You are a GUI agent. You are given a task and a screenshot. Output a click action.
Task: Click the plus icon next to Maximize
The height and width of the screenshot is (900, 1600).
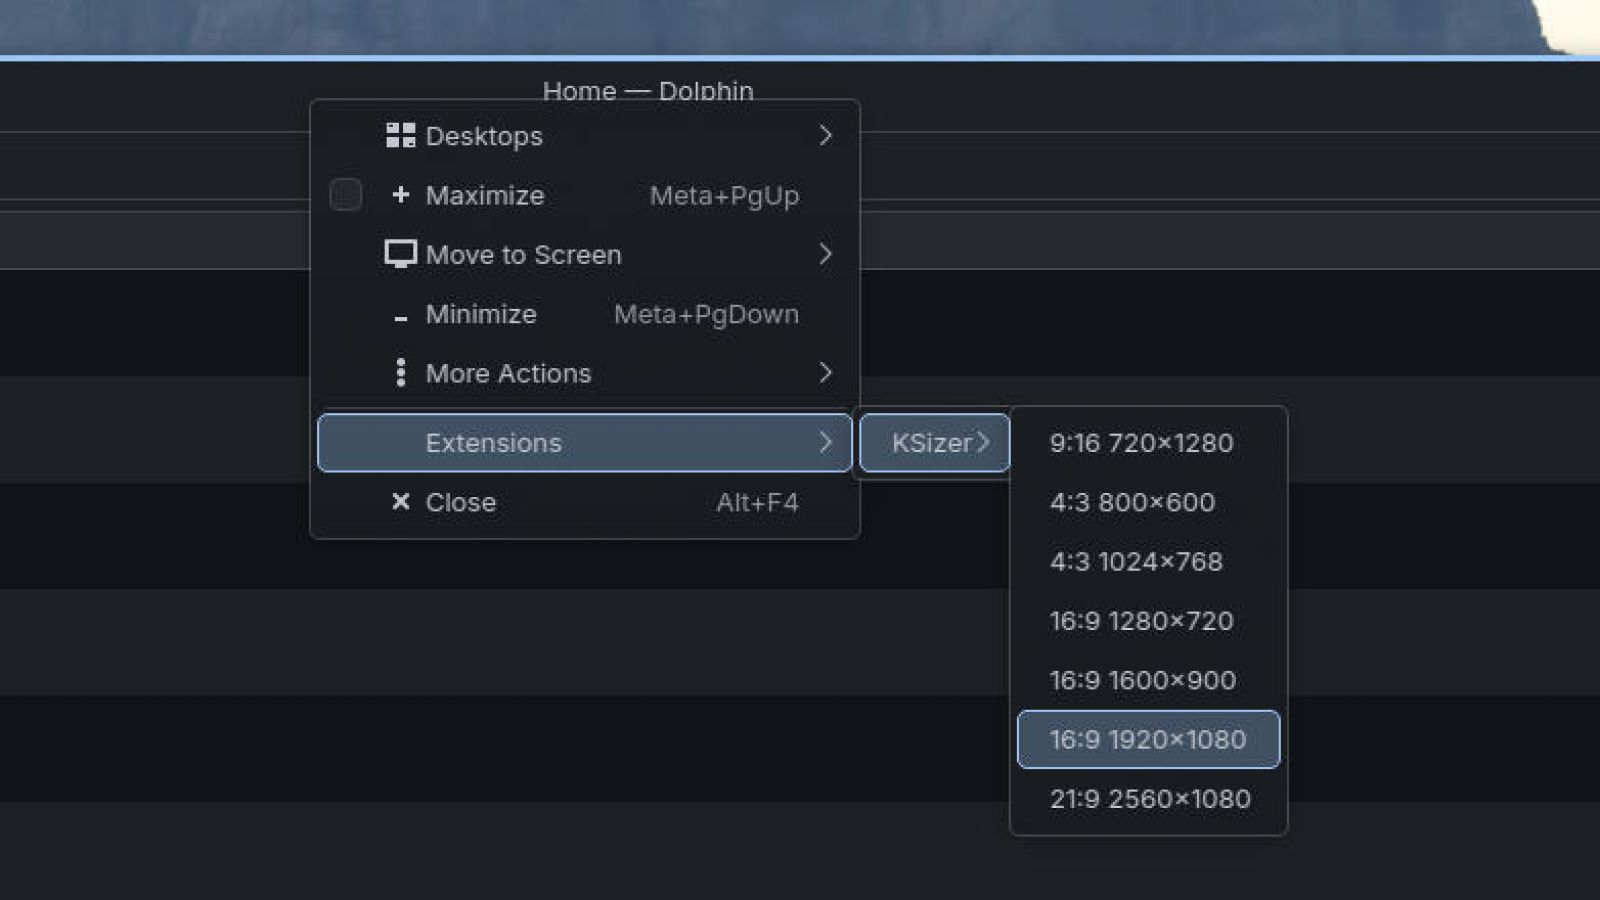(400, 195)
